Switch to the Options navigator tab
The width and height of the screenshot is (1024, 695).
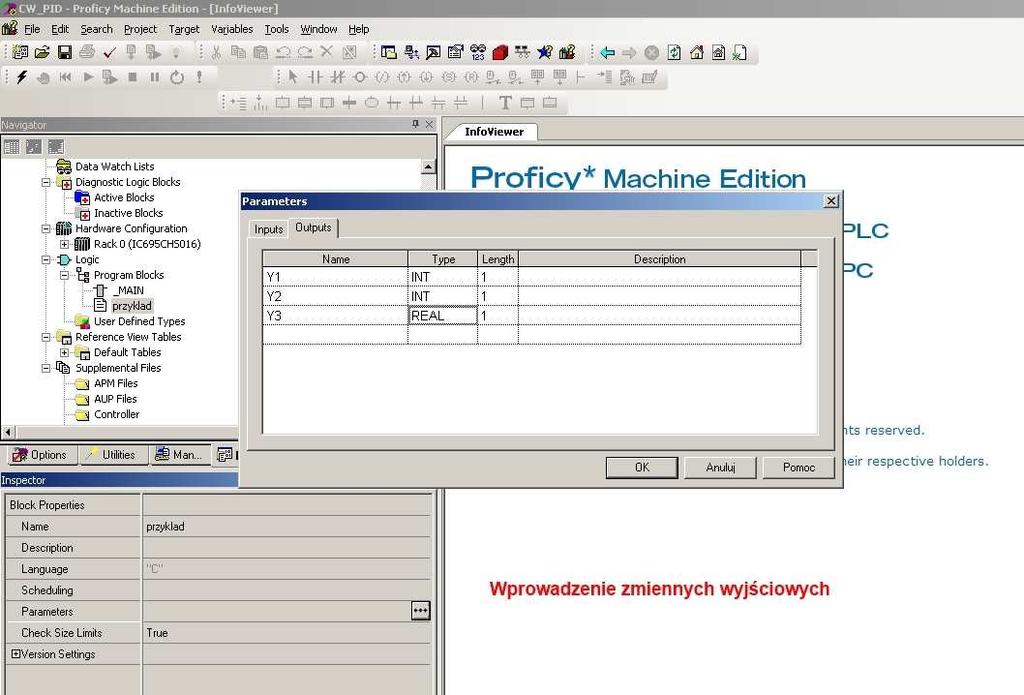(x=40, y=455)
